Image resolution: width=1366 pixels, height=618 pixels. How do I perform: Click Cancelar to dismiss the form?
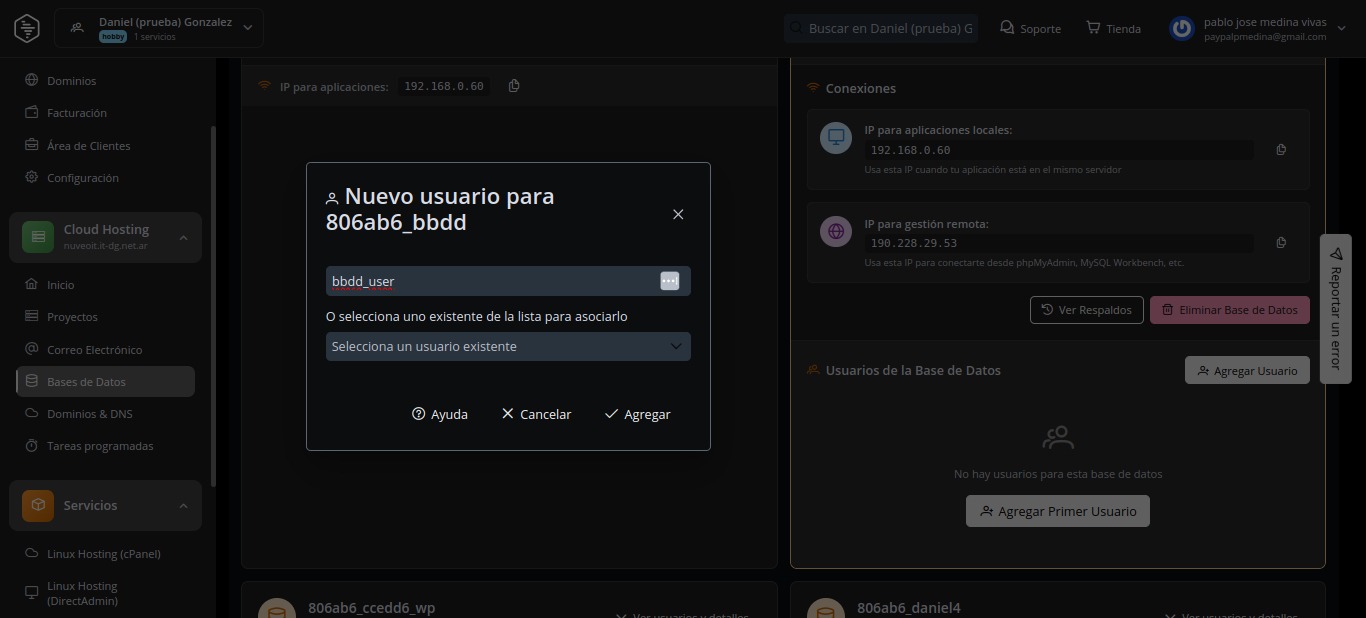tap(536, 414)
